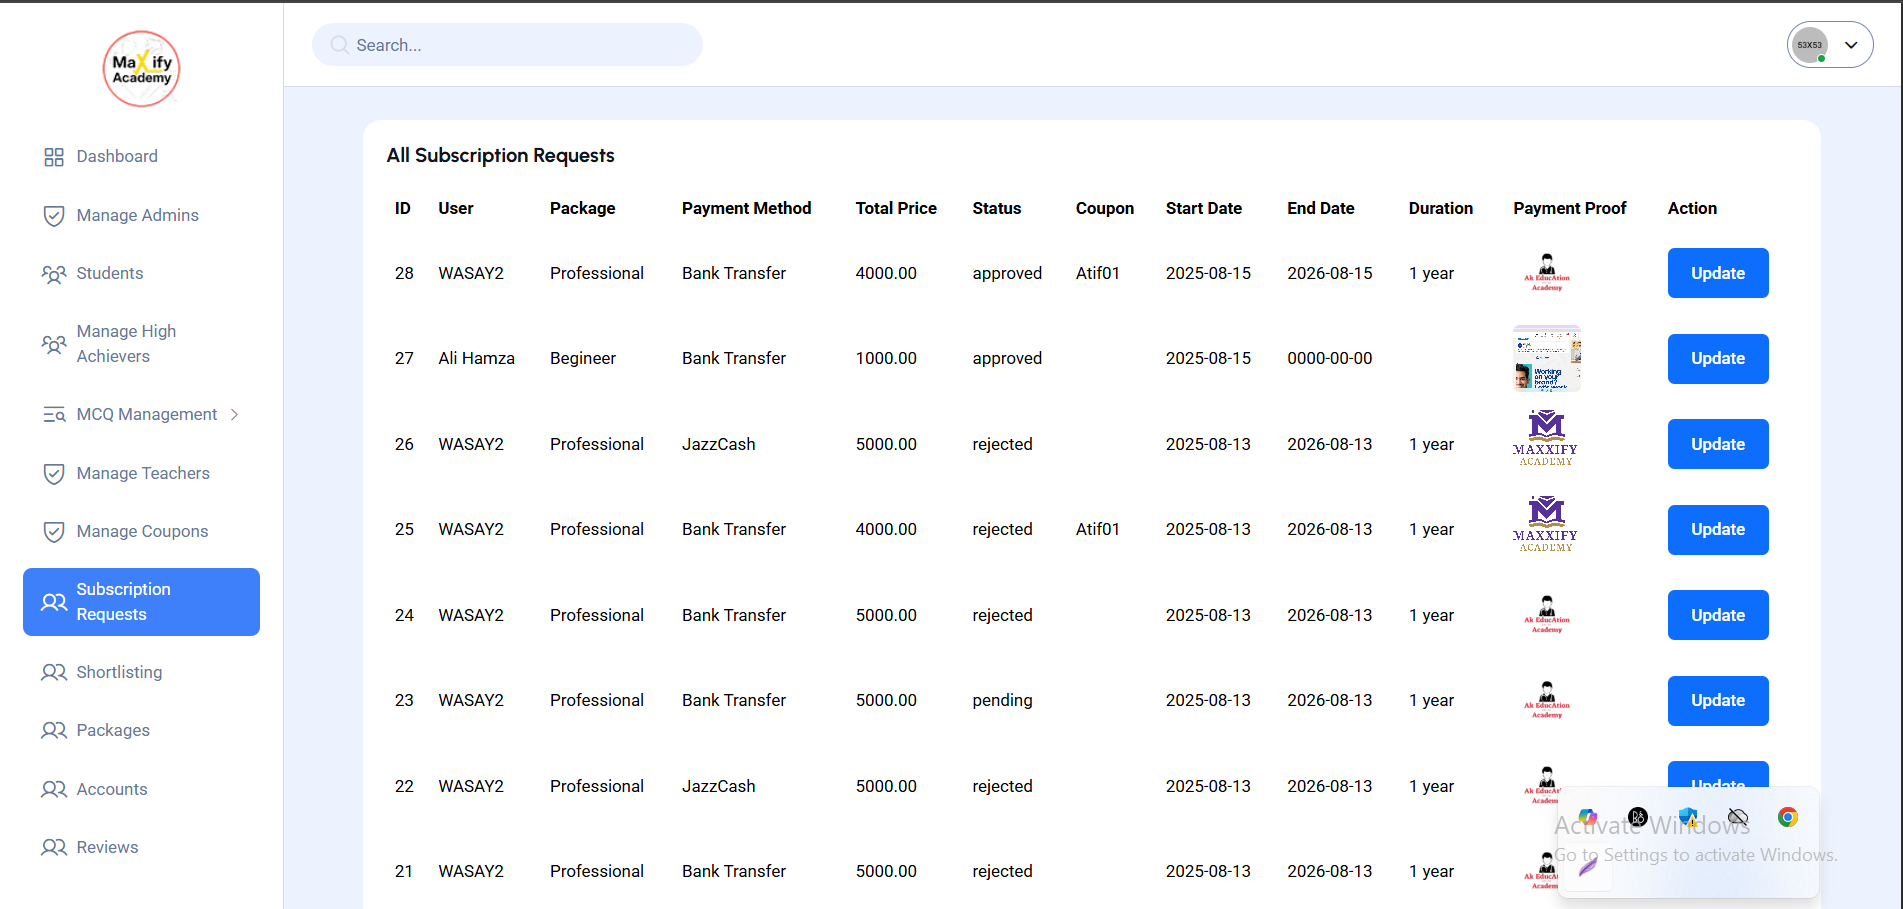1903x909 pixels.
Task: Click the Manage Coupons shield icon
Action: [x=54, y=532]
